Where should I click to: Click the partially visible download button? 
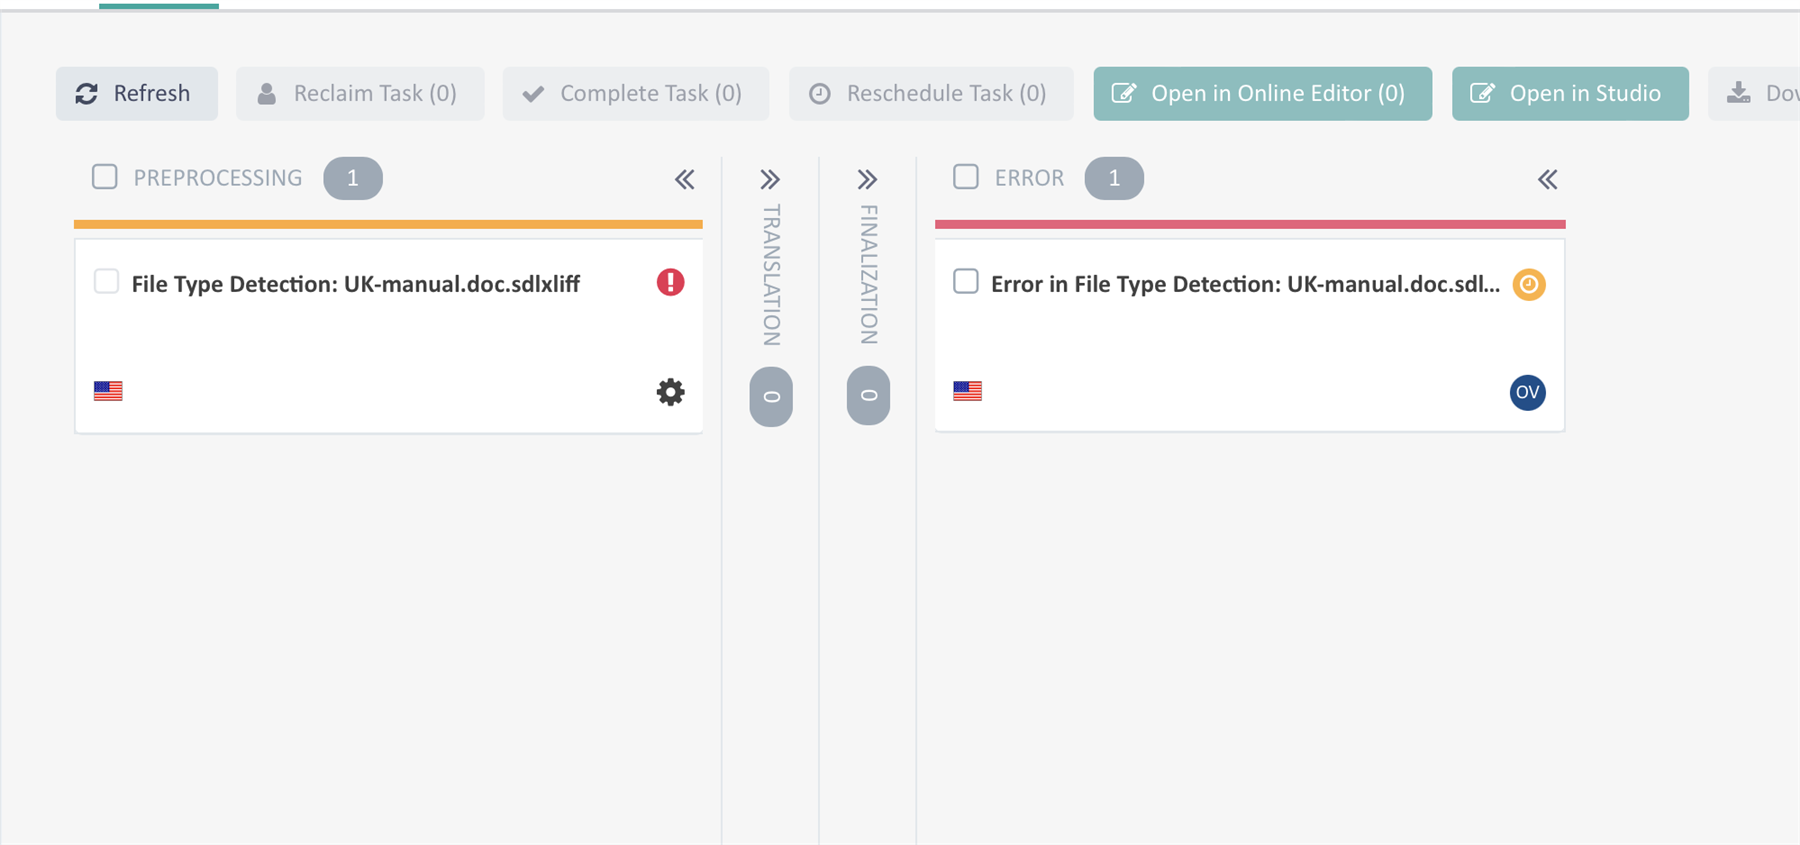tap(1754, 94)
